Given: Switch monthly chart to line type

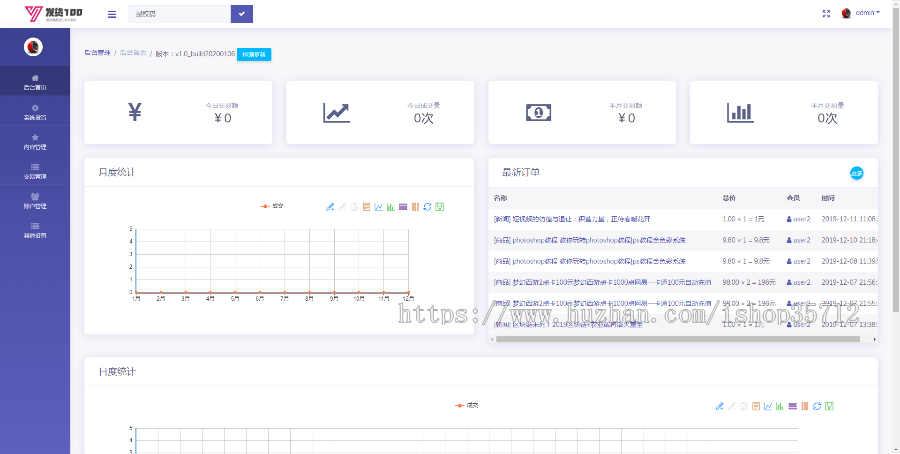Looking at the screenshot, I should (x=378, y=207).
